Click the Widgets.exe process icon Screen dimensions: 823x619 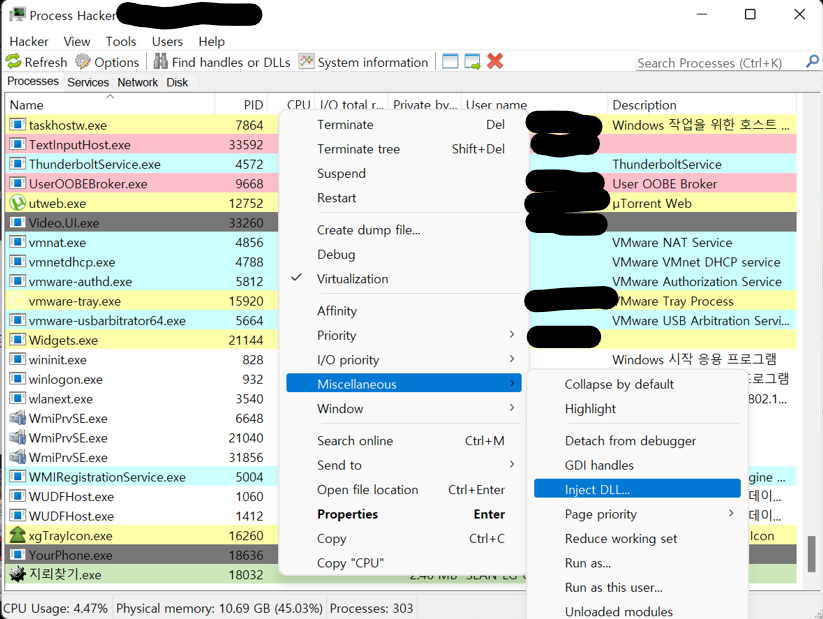coord(17,340)
